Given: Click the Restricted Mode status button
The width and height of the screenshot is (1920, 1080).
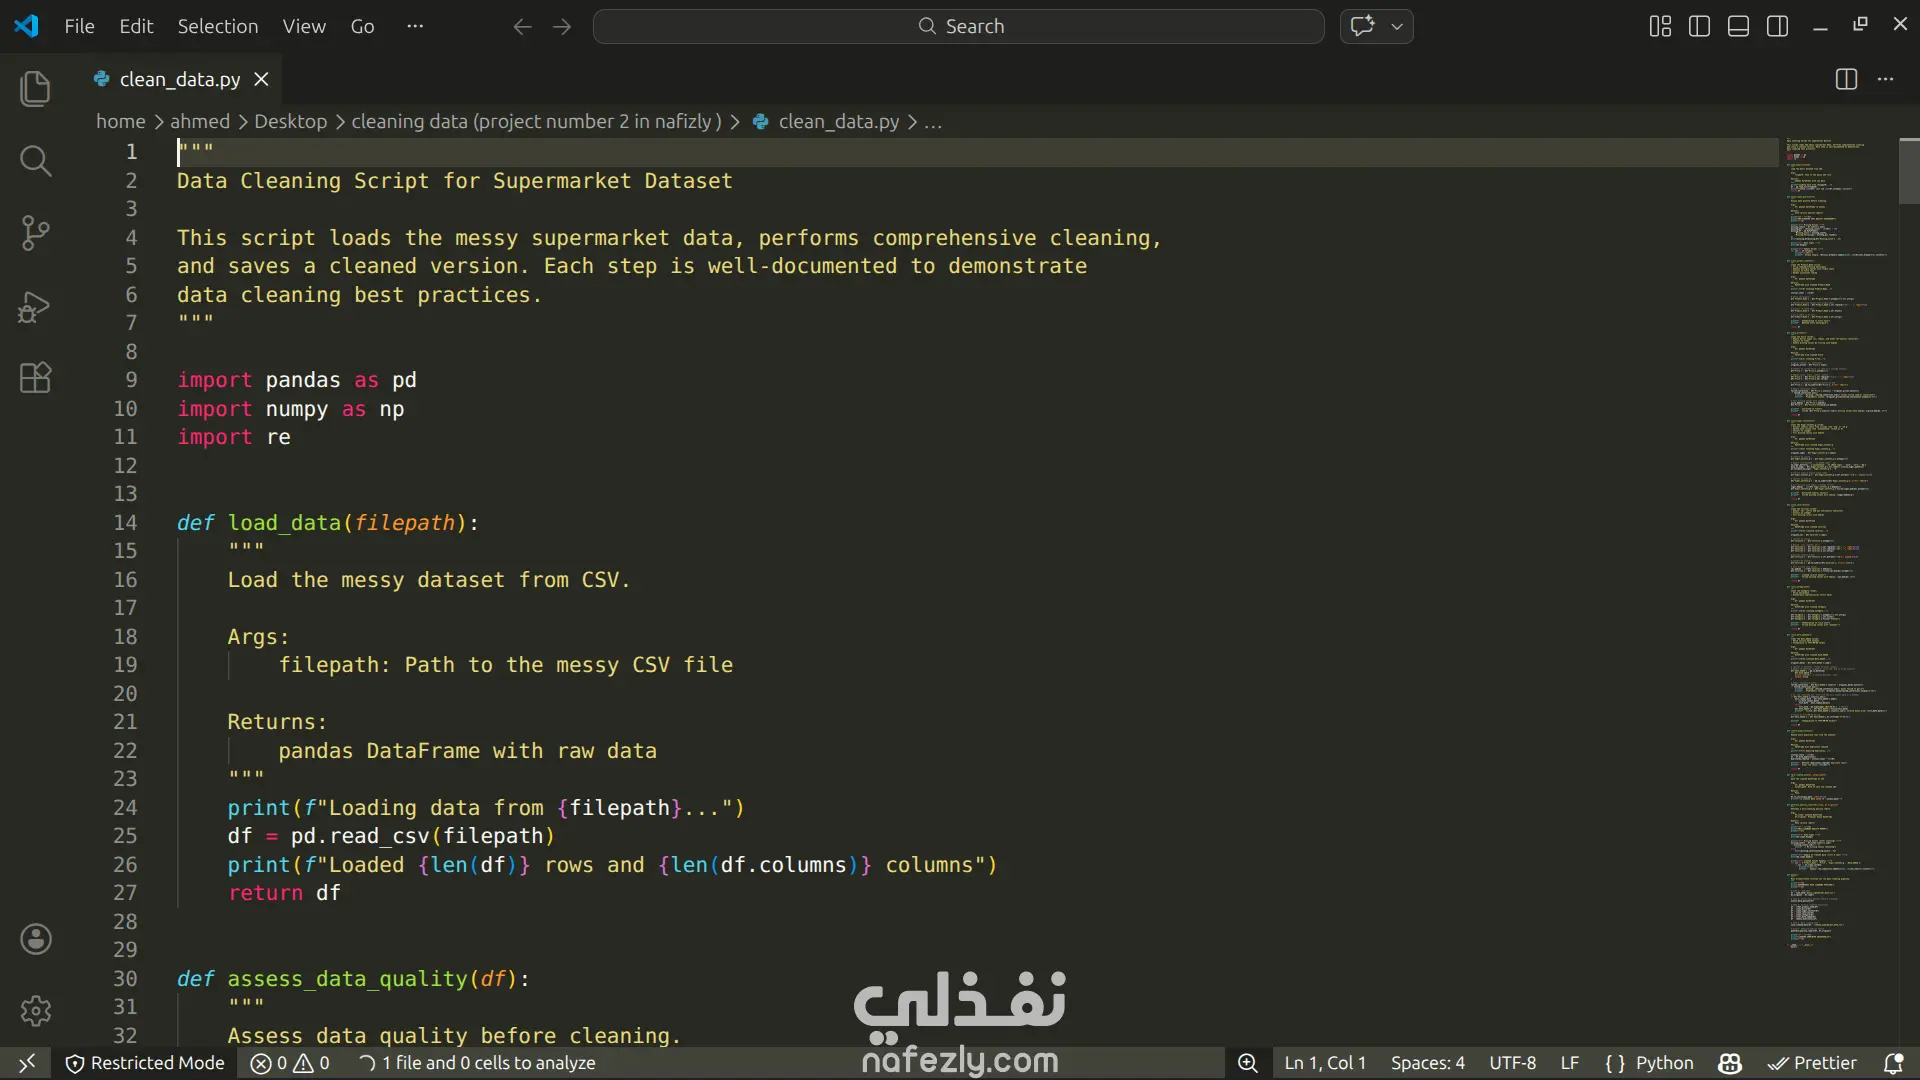Looking at the screenshot, I should [145, 1063].
